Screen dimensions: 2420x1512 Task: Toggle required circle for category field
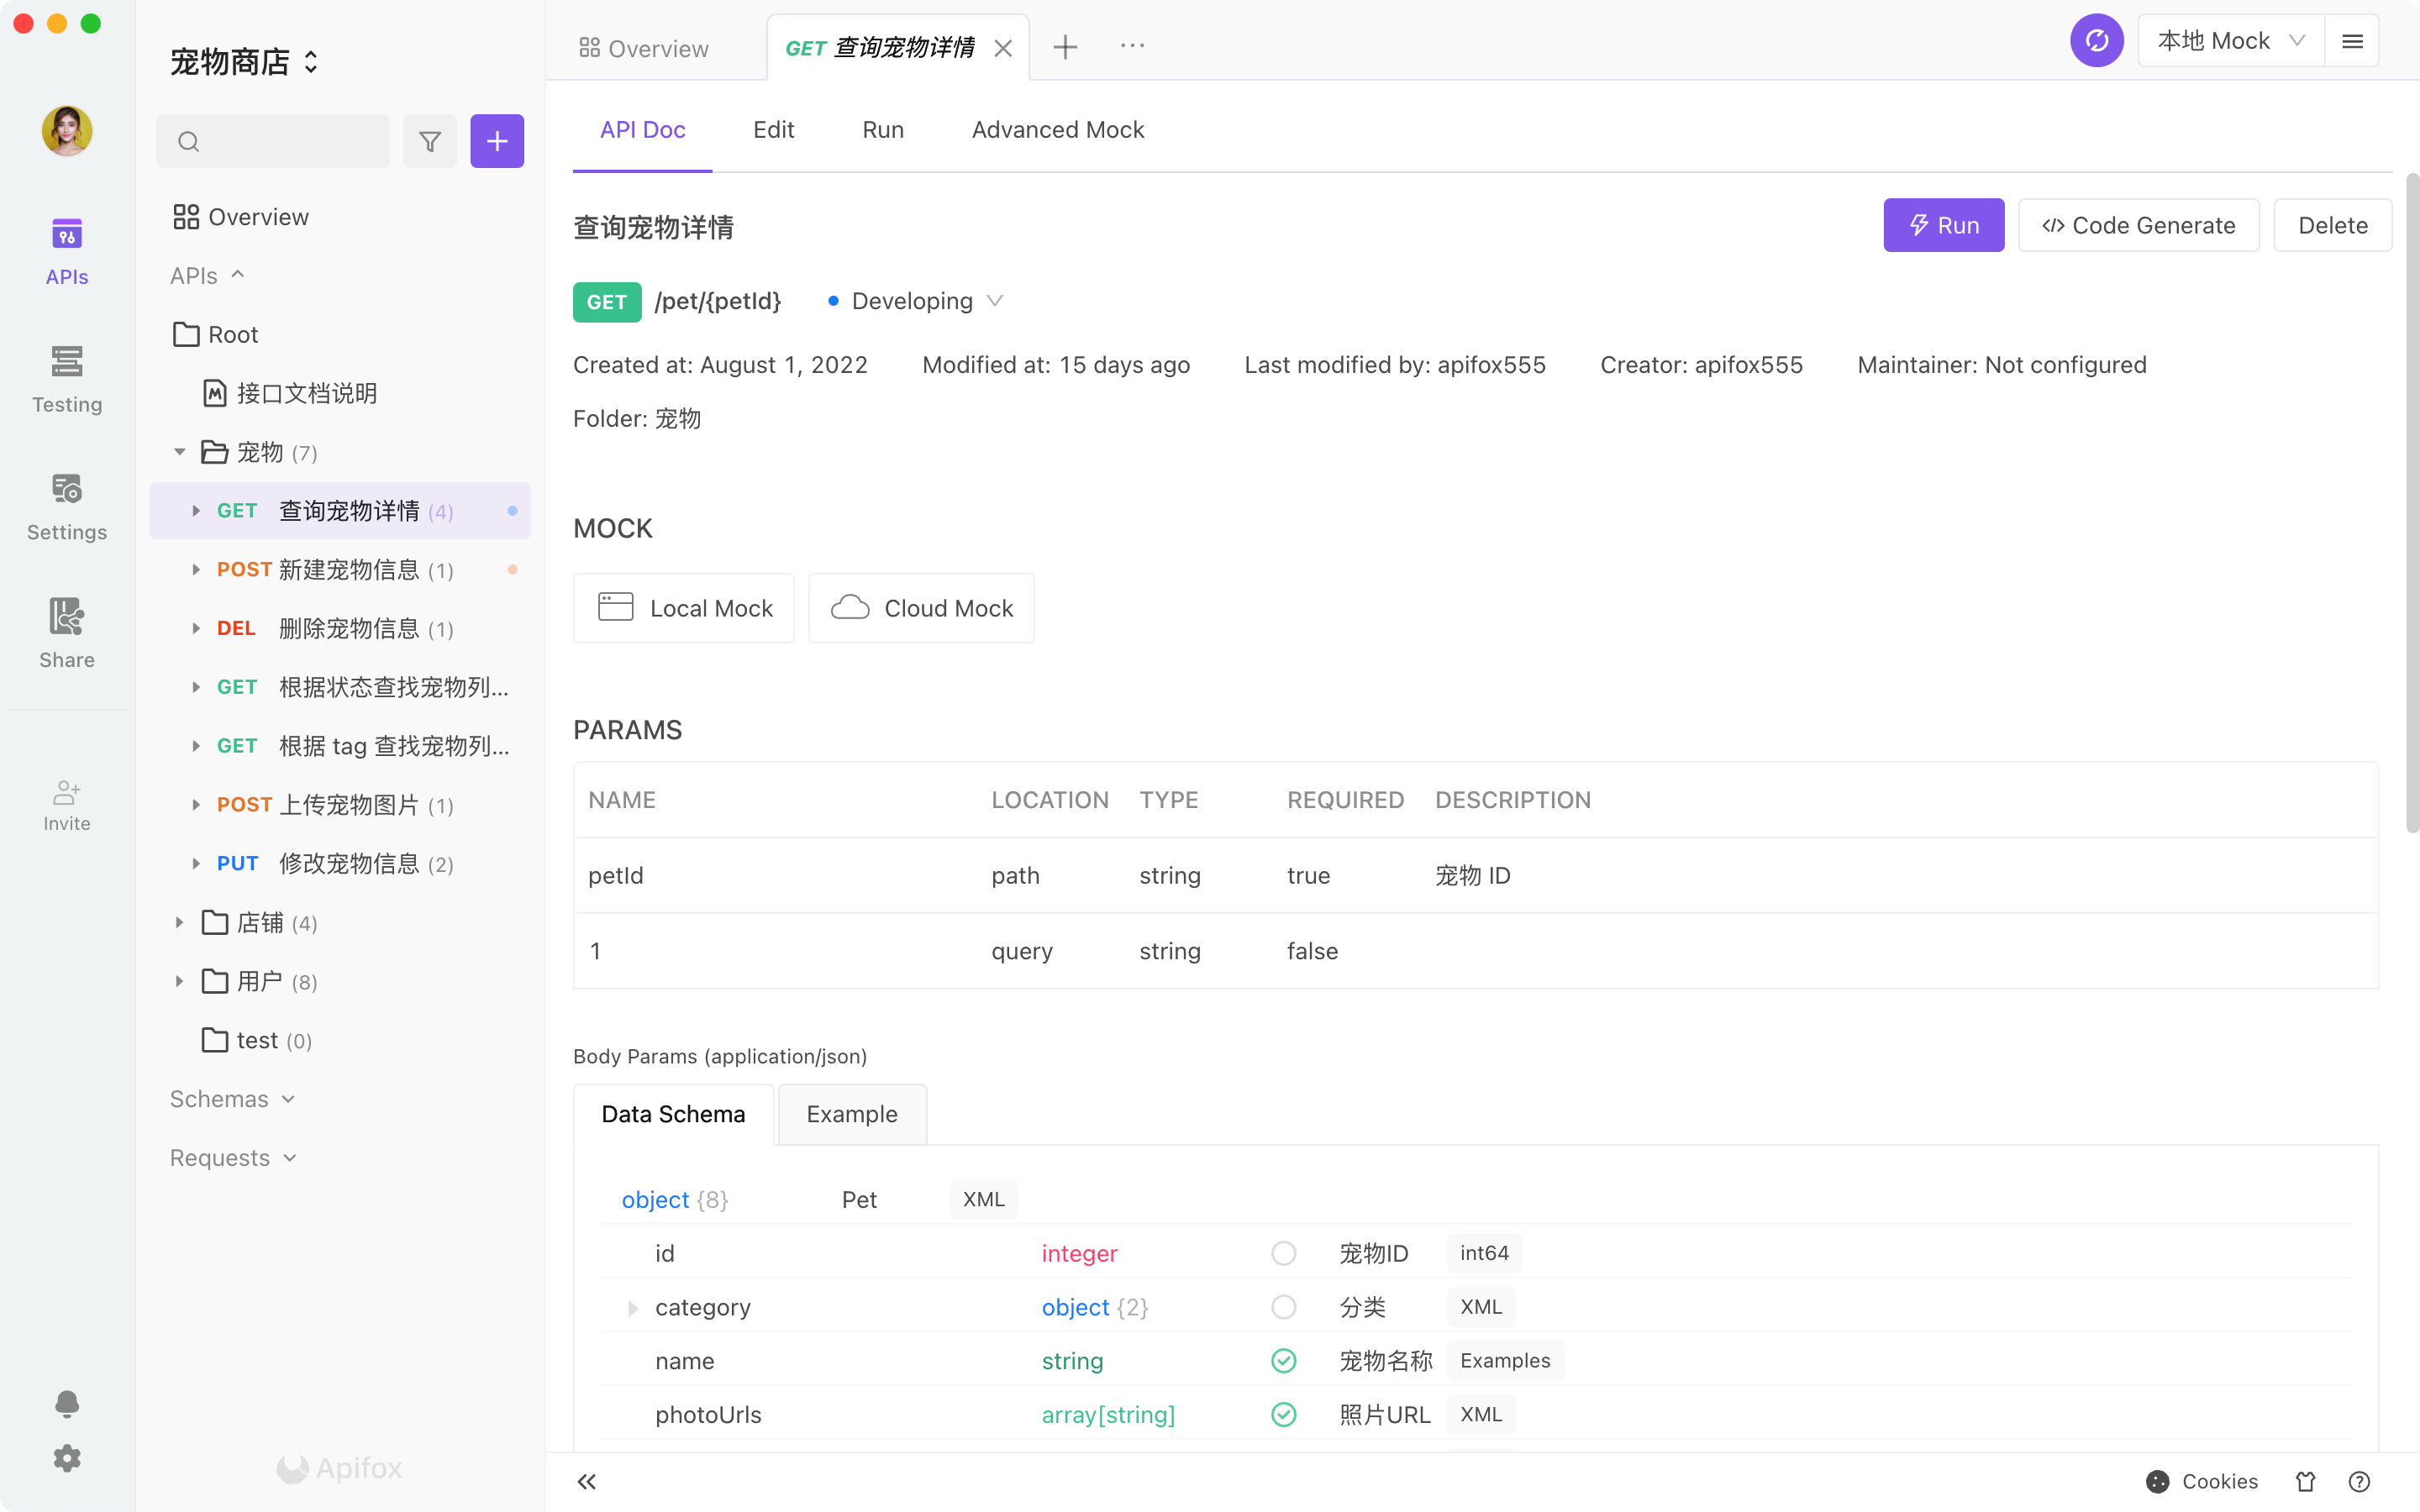point(1284,1307)
